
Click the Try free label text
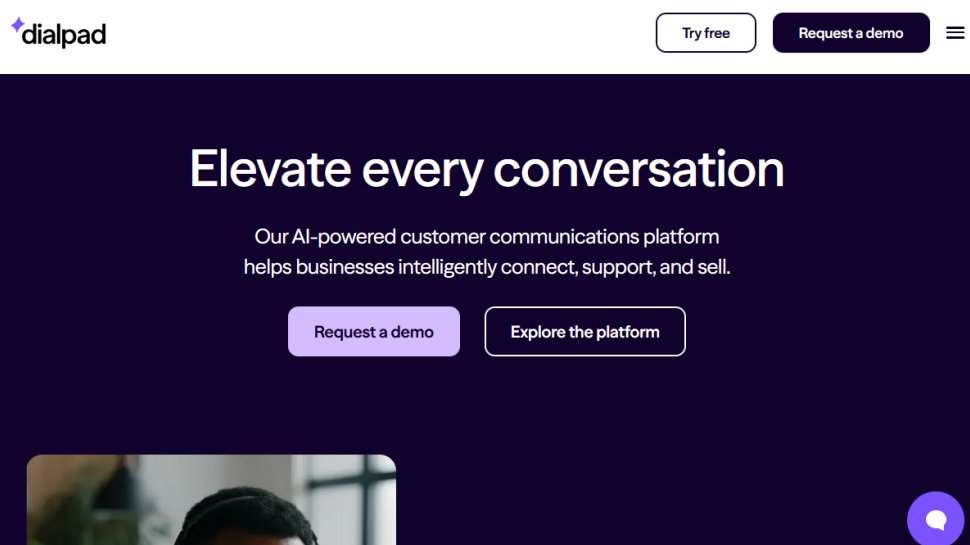[x=706, y=33]
